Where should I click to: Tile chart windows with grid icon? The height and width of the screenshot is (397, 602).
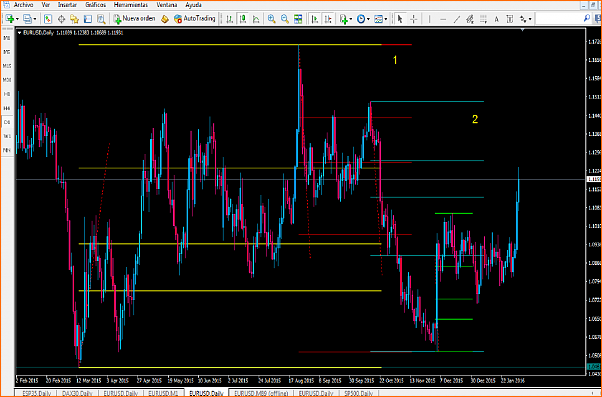point(298,19)
